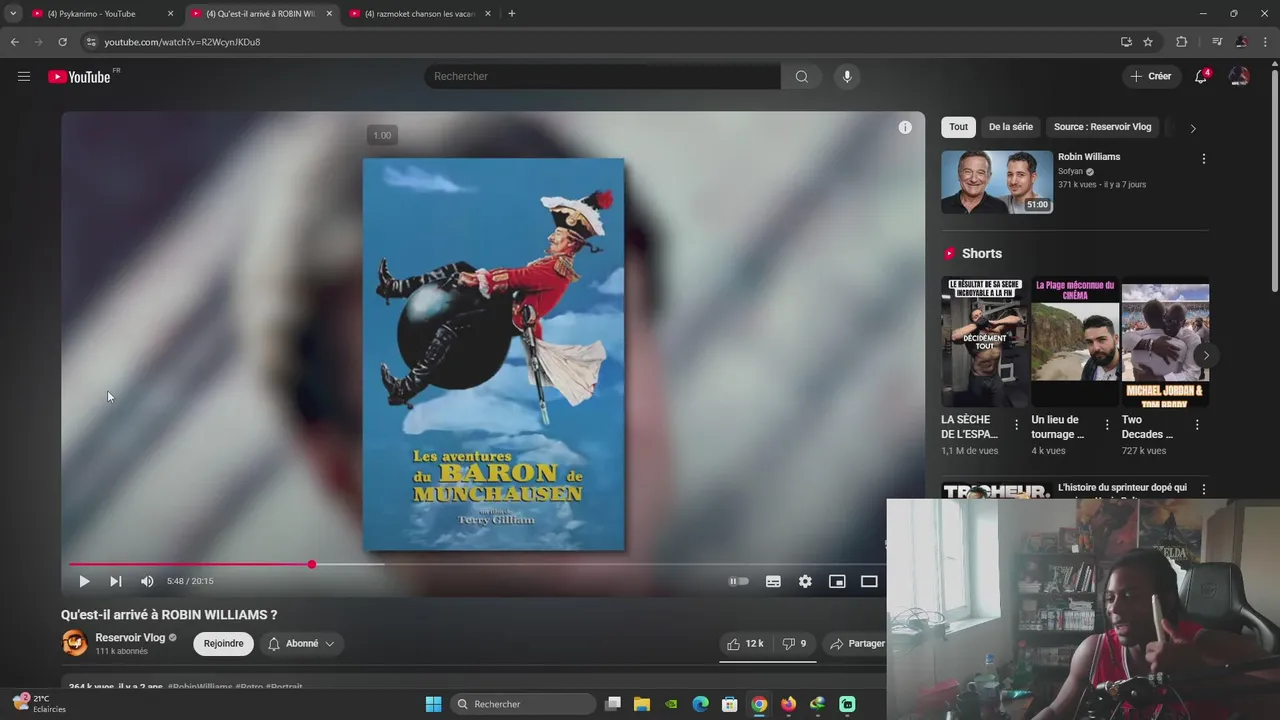
Task: Open options for Two Decades short
Action: [x=1197, y=425]
